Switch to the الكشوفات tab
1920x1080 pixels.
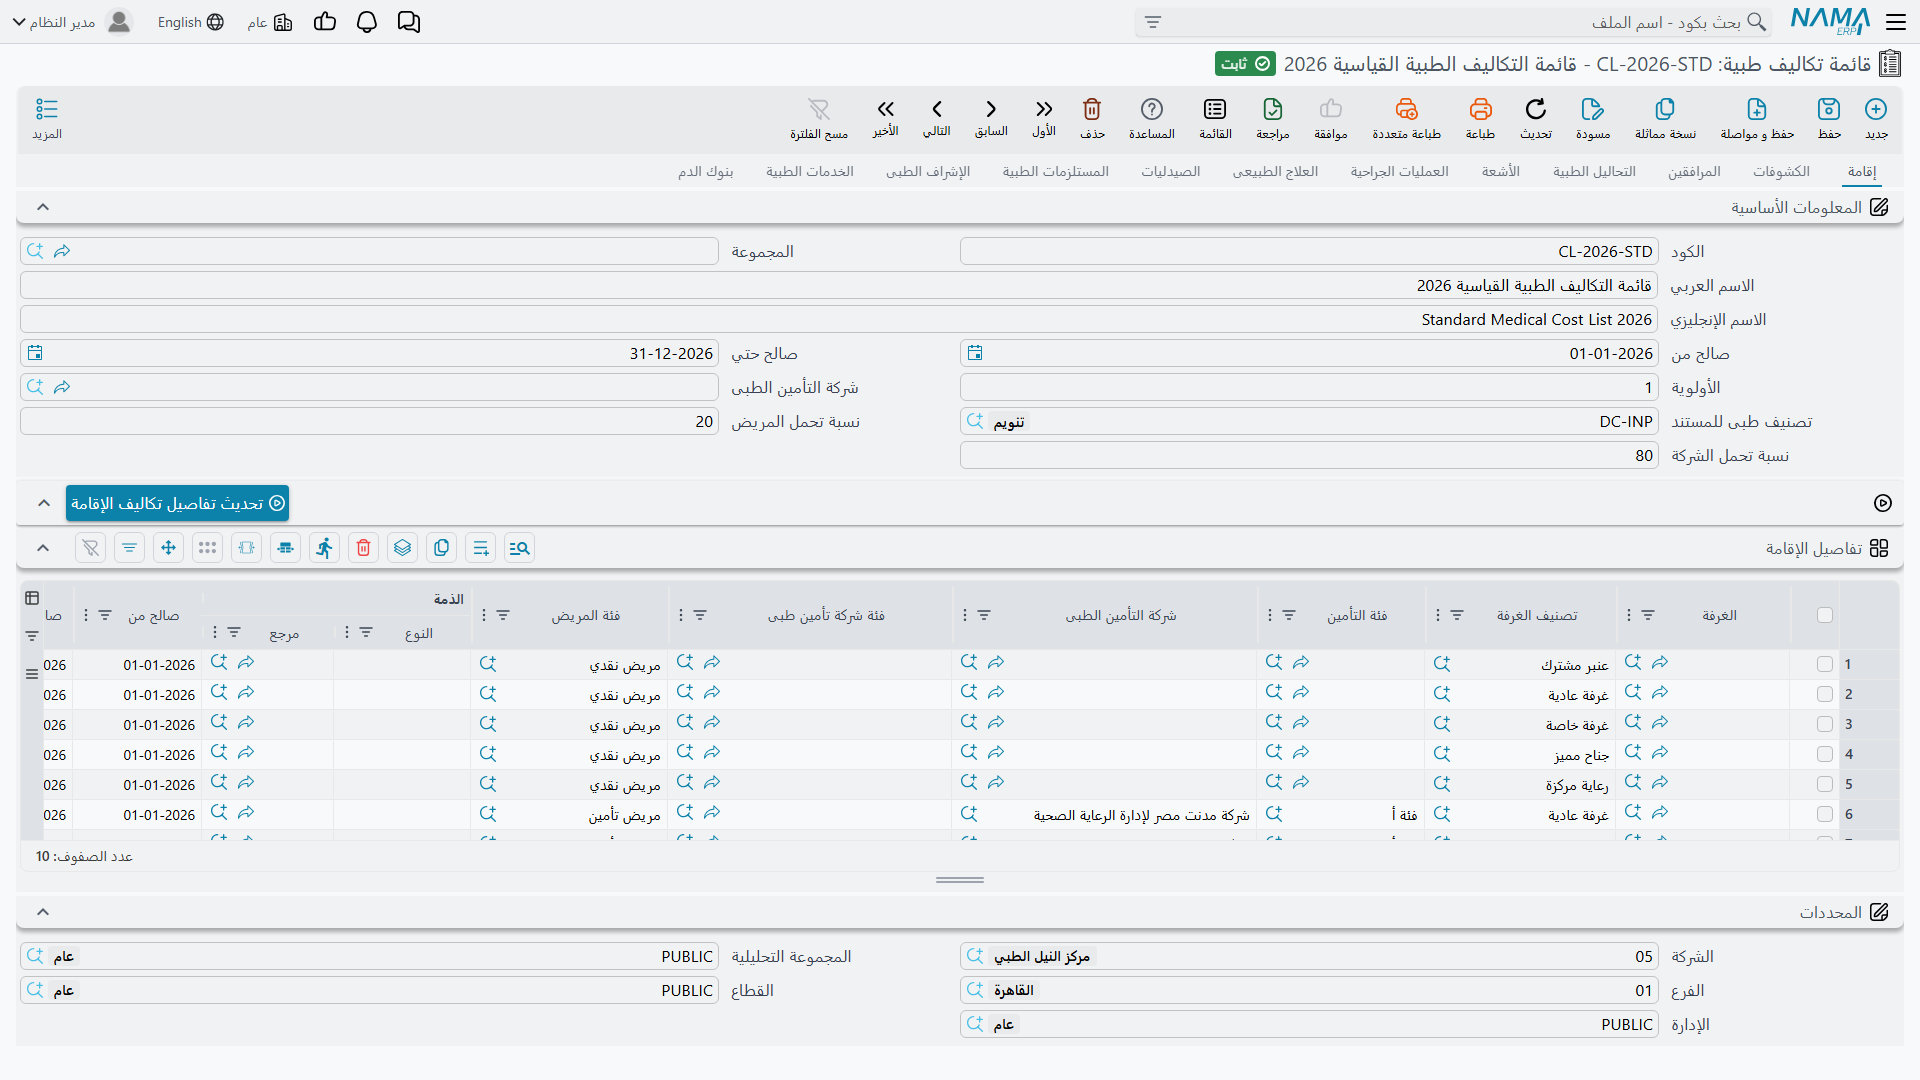pos(1781,171)
